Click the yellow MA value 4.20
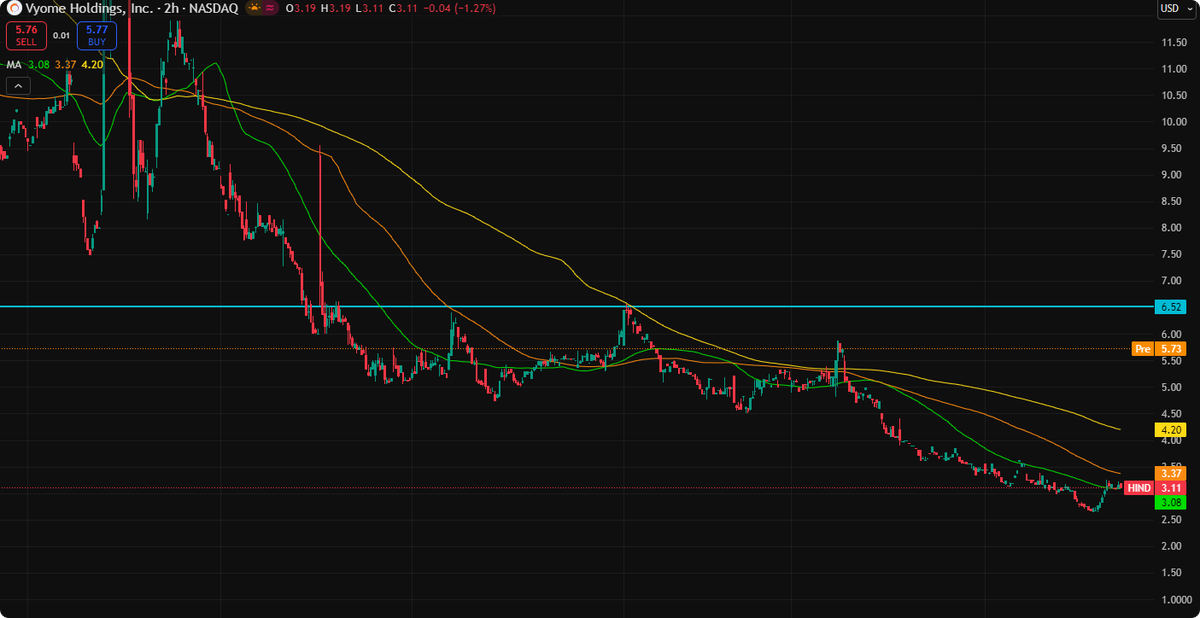Image resolution: width=1200 pixels, height=618 pixels. coord(92,64)
